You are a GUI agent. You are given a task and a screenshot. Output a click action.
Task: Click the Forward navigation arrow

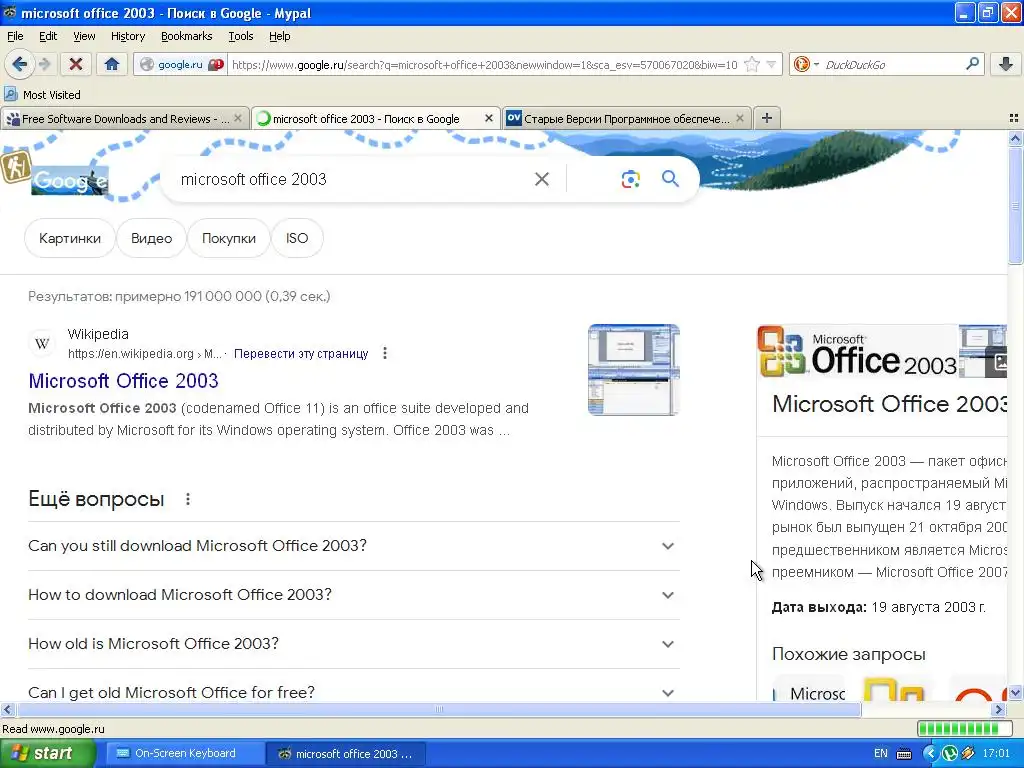[44, 64]
